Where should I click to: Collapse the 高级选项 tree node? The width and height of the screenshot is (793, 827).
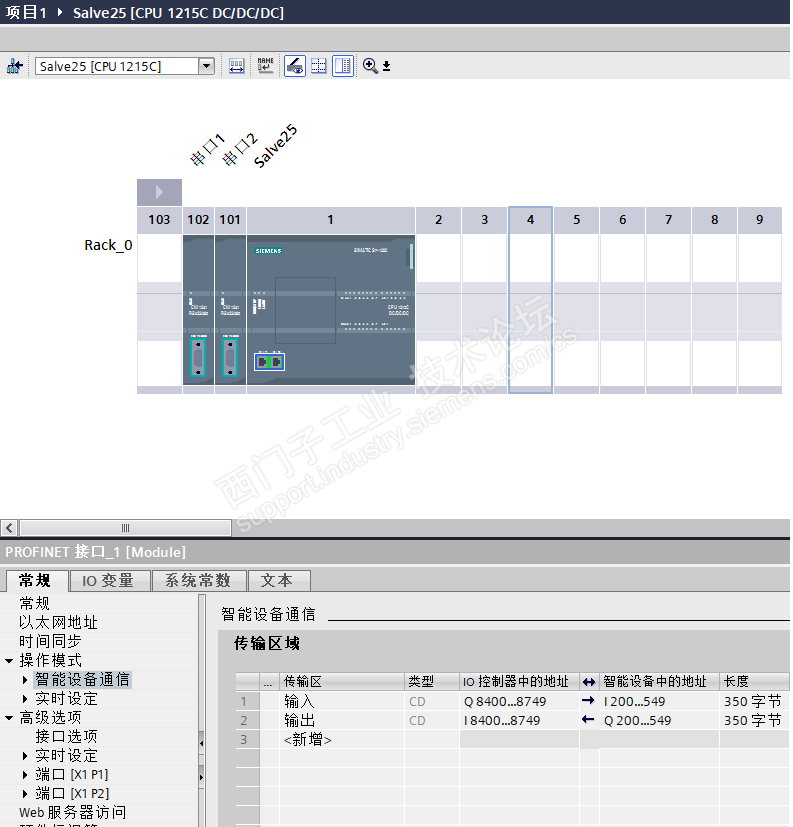[x=9, y=718]
